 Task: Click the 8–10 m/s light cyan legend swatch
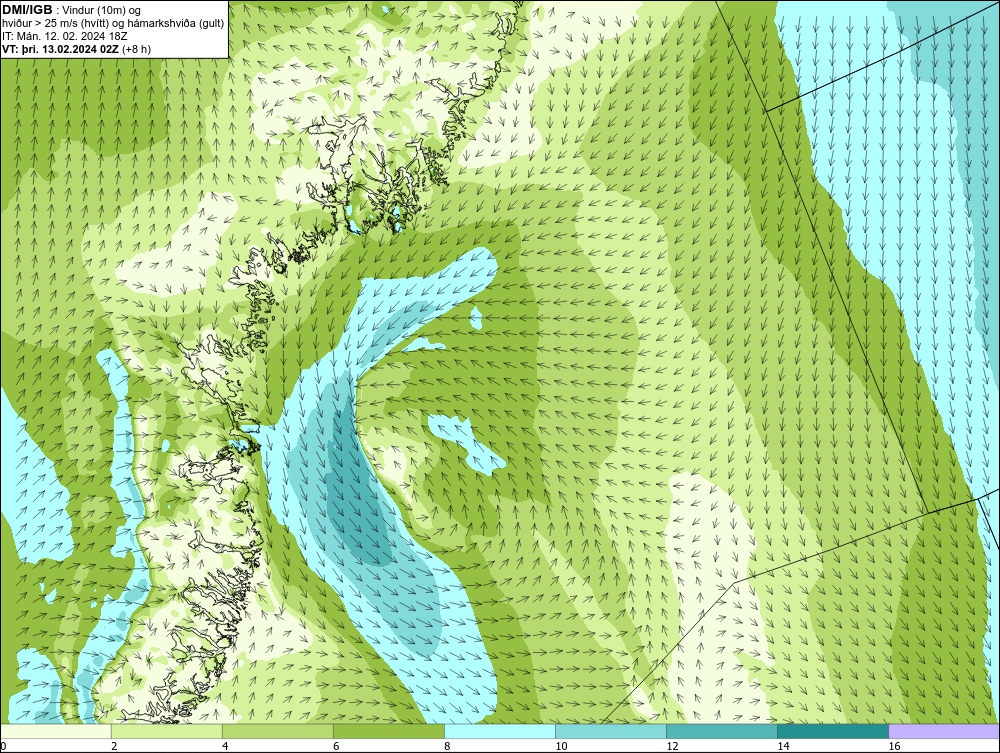pyautogui.click(x=499, y=731)
